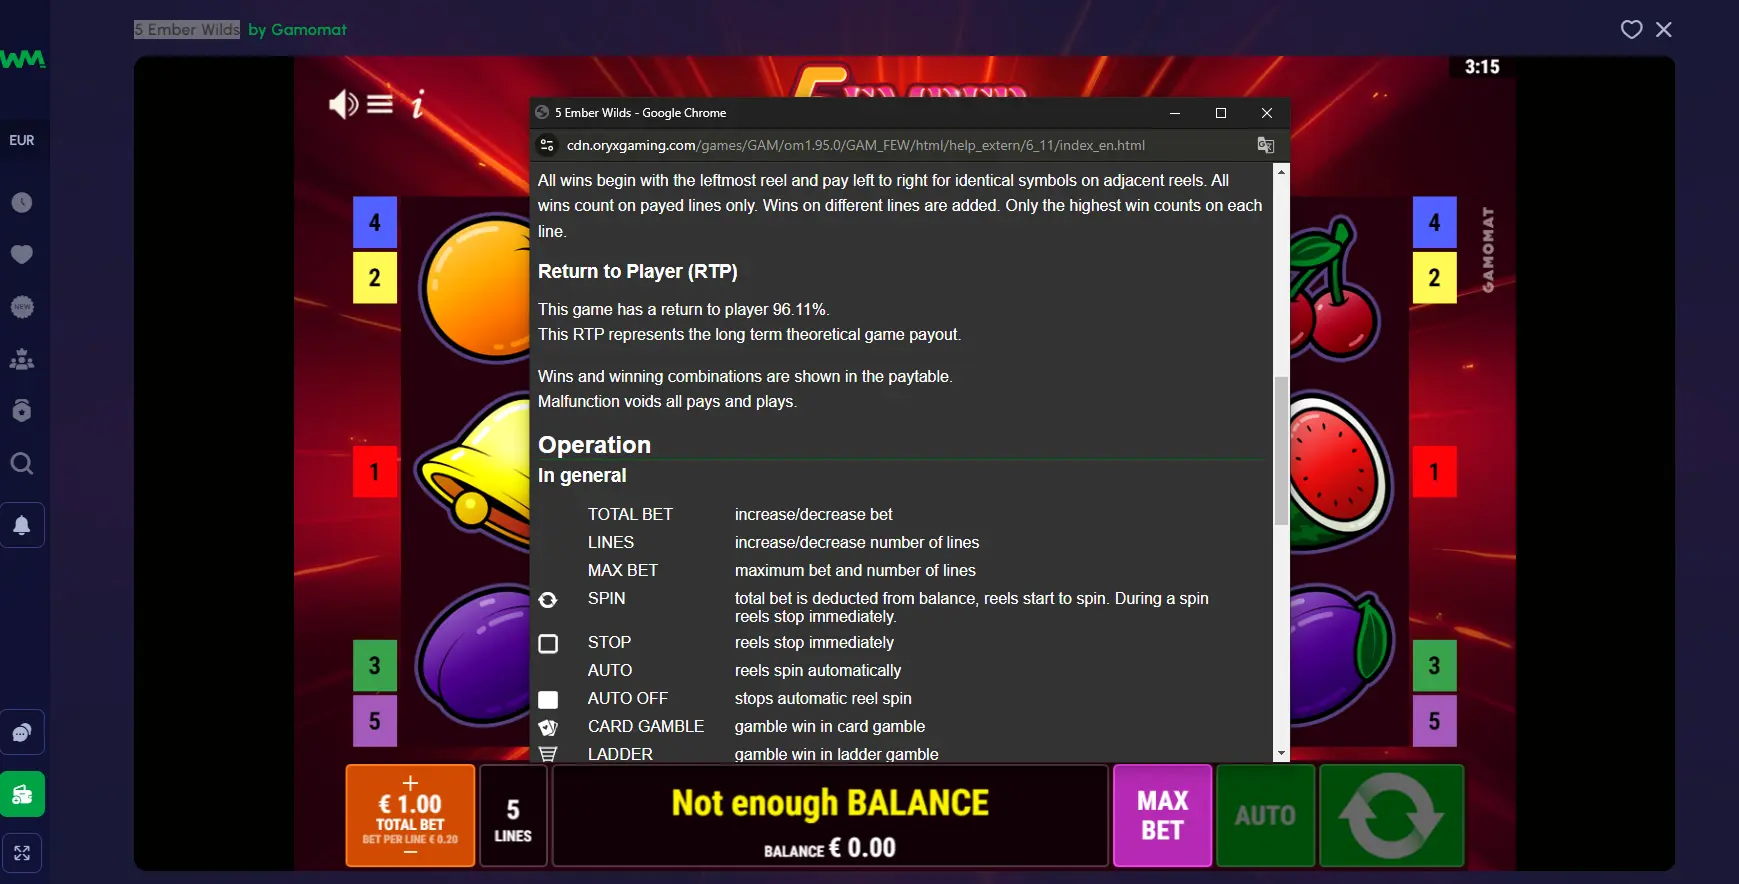Click the green slot machine sidebar button

coord(22,795)
